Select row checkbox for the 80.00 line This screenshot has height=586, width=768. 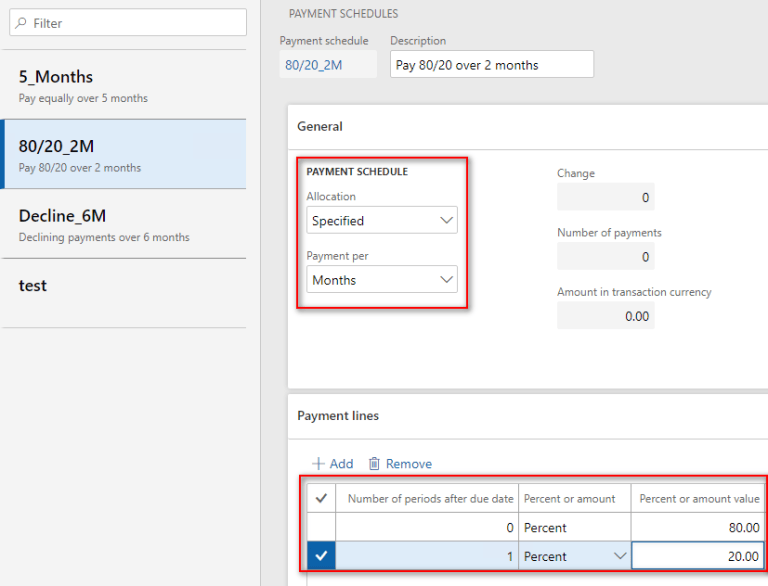(x=321, y=527)
